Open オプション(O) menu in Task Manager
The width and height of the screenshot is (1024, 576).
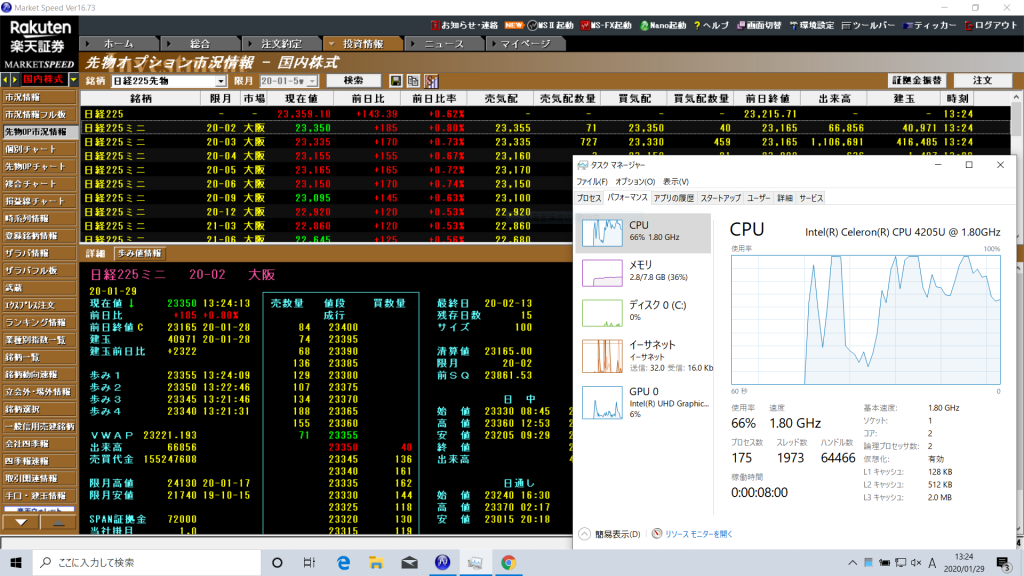pos(635,182)
